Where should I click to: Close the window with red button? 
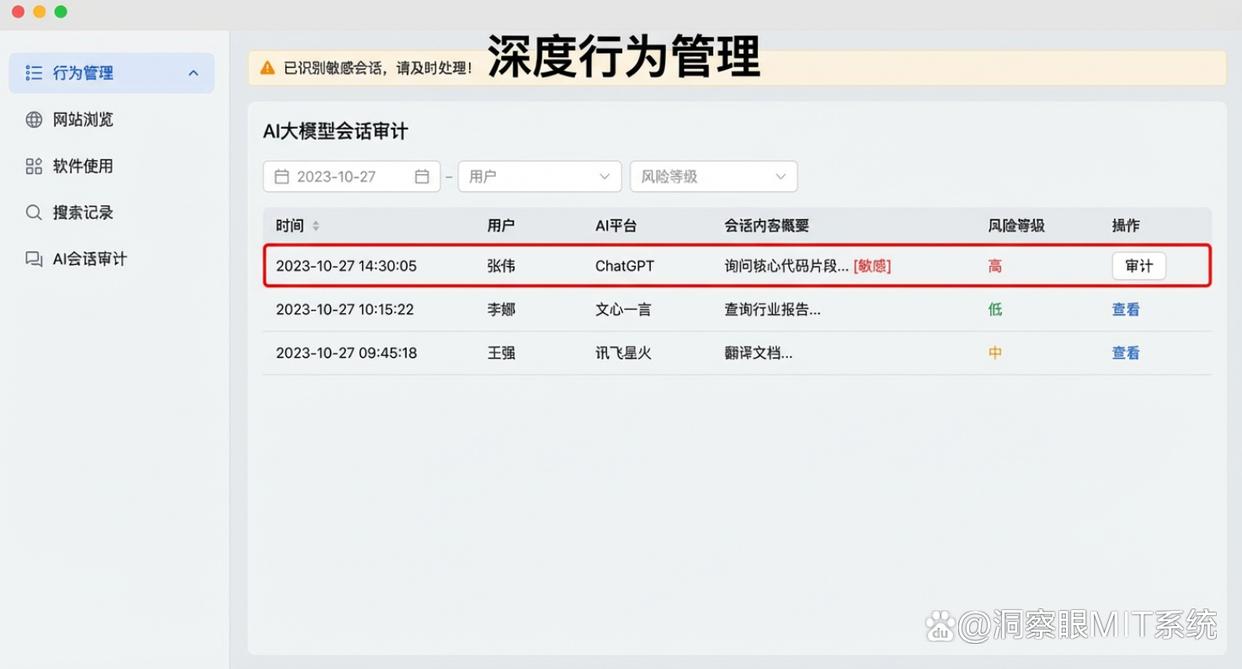18,12
